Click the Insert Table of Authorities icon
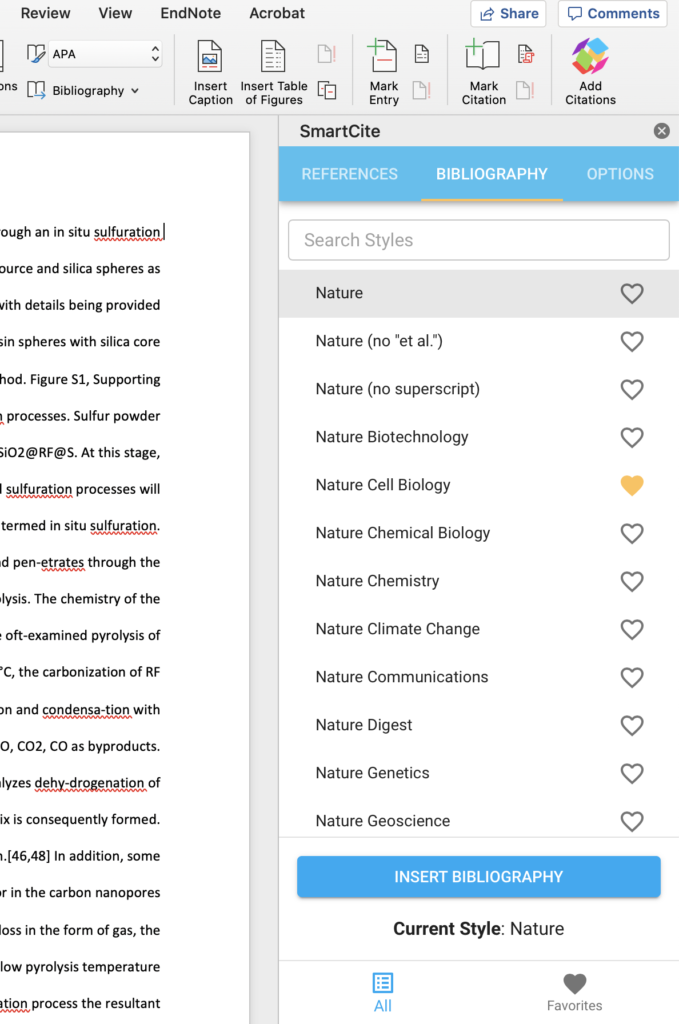Screen dimensions: 679x1024 click(526, 54)
